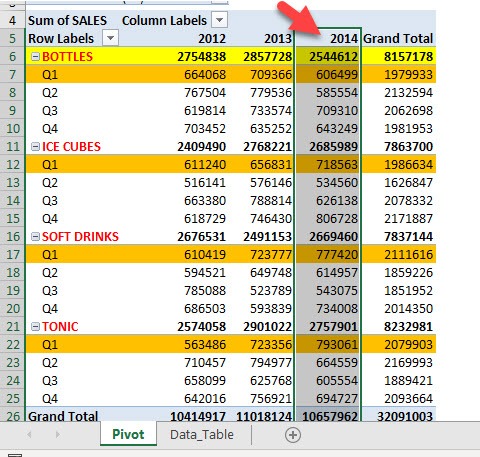This screenshot has width=480, height=457.
Task: Click the Grand Total column header
Action: tap(398, 38)
